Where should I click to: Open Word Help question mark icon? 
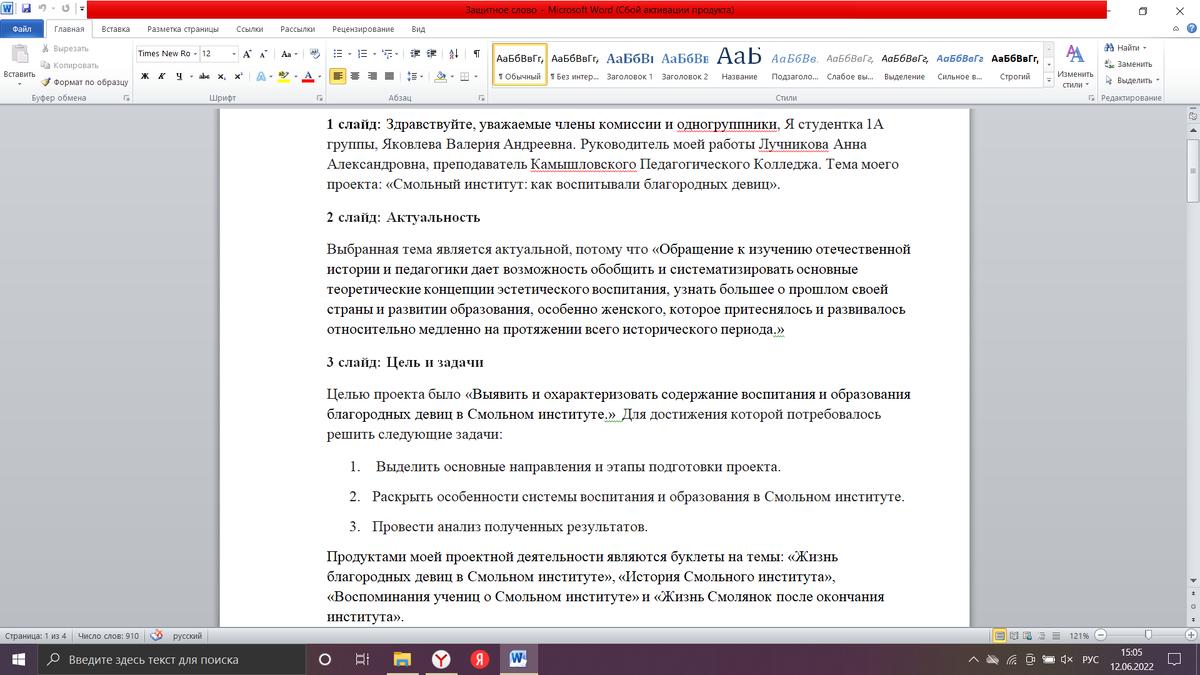pos(1191,30)
